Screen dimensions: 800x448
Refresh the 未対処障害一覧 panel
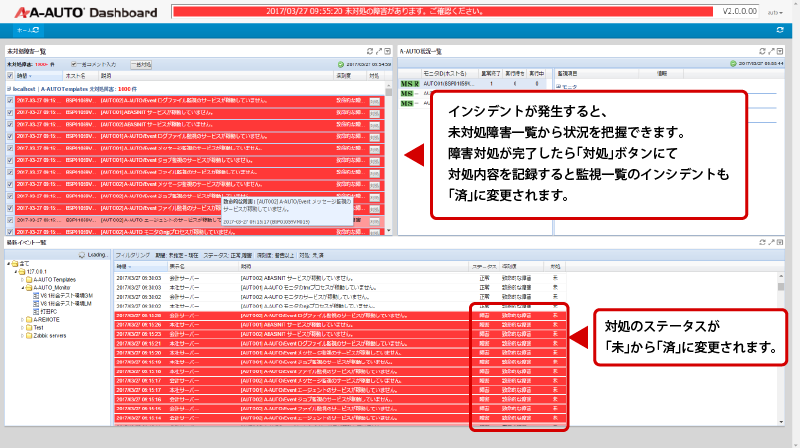point(370,51)
